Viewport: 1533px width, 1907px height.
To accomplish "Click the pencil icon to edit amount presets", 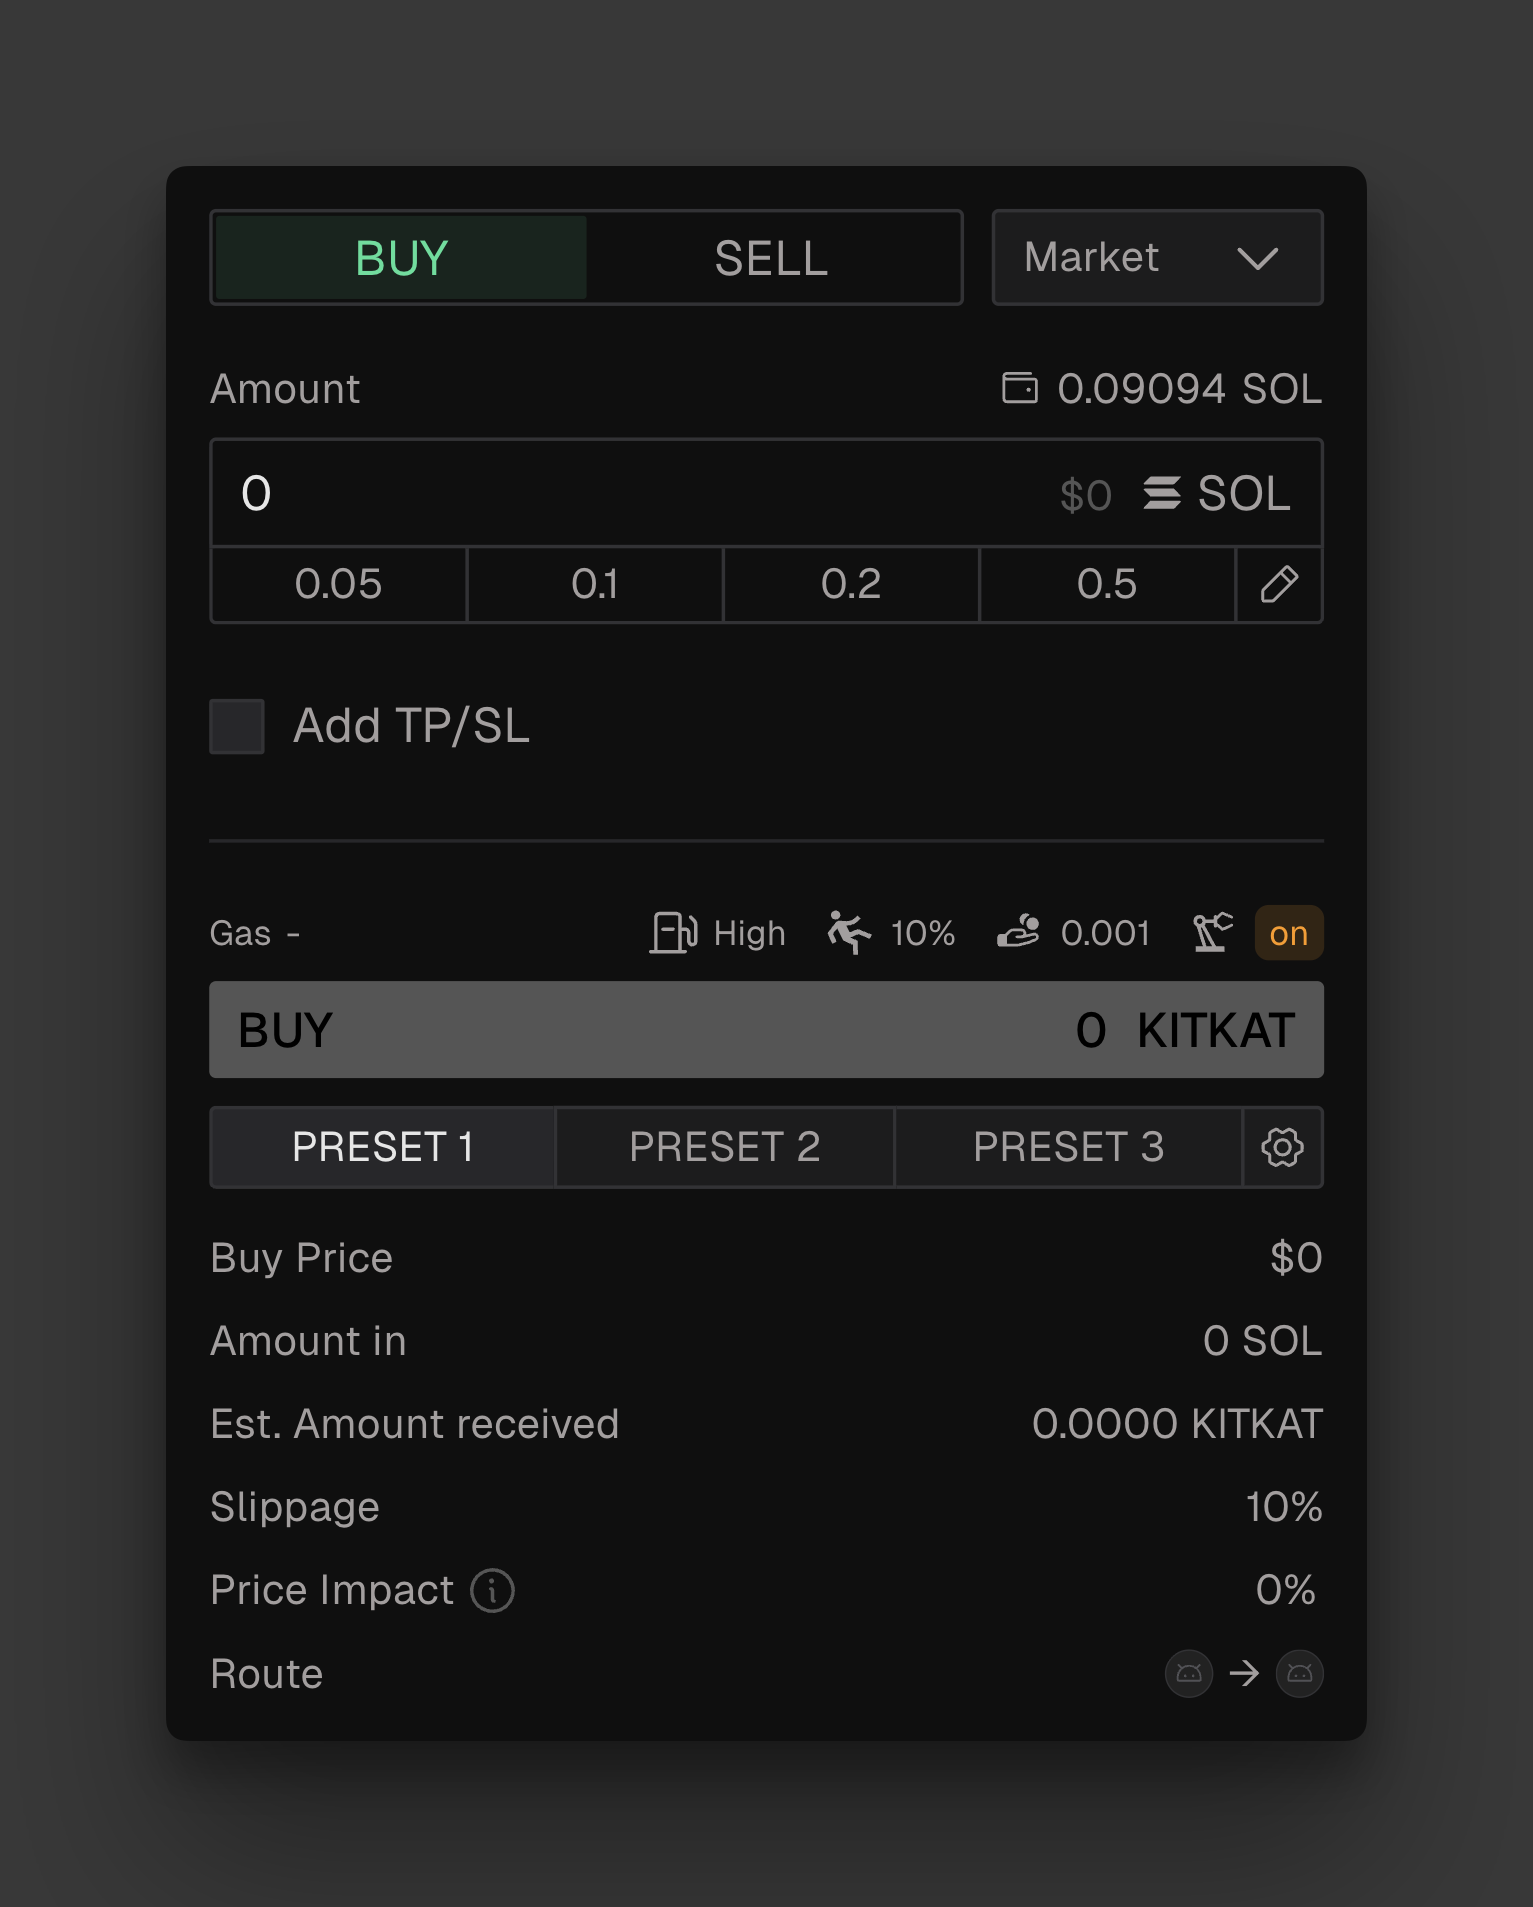I will click(x=1279, y=585).
